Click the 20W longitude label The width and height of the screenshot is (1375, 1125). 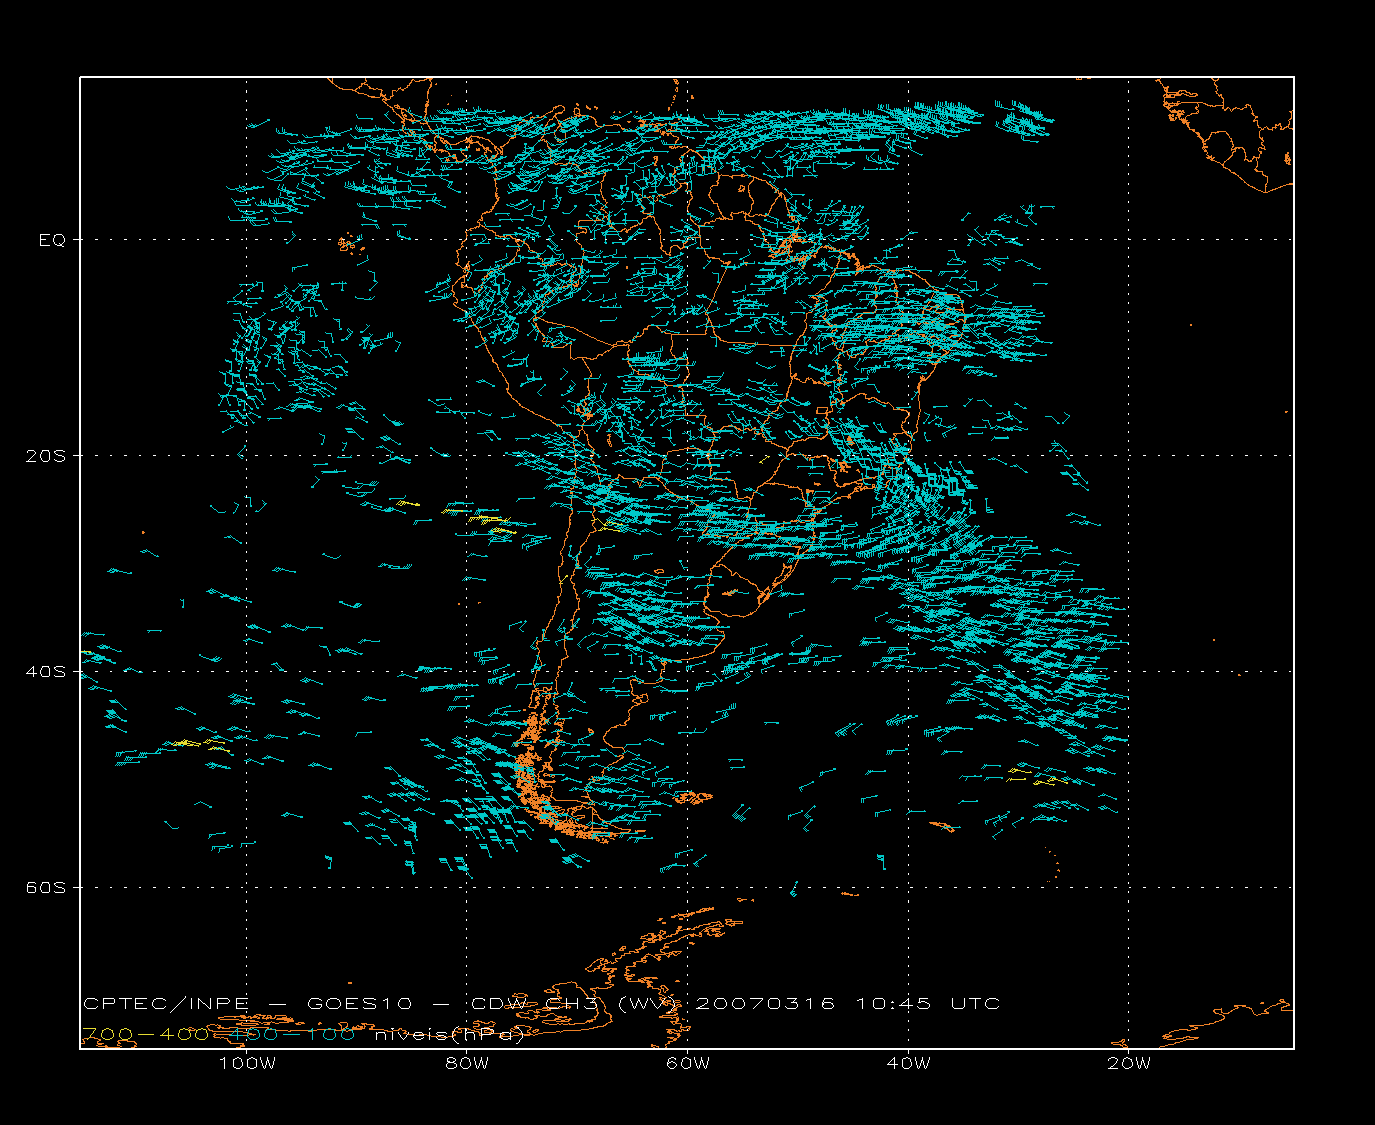coord(1129,1063)
